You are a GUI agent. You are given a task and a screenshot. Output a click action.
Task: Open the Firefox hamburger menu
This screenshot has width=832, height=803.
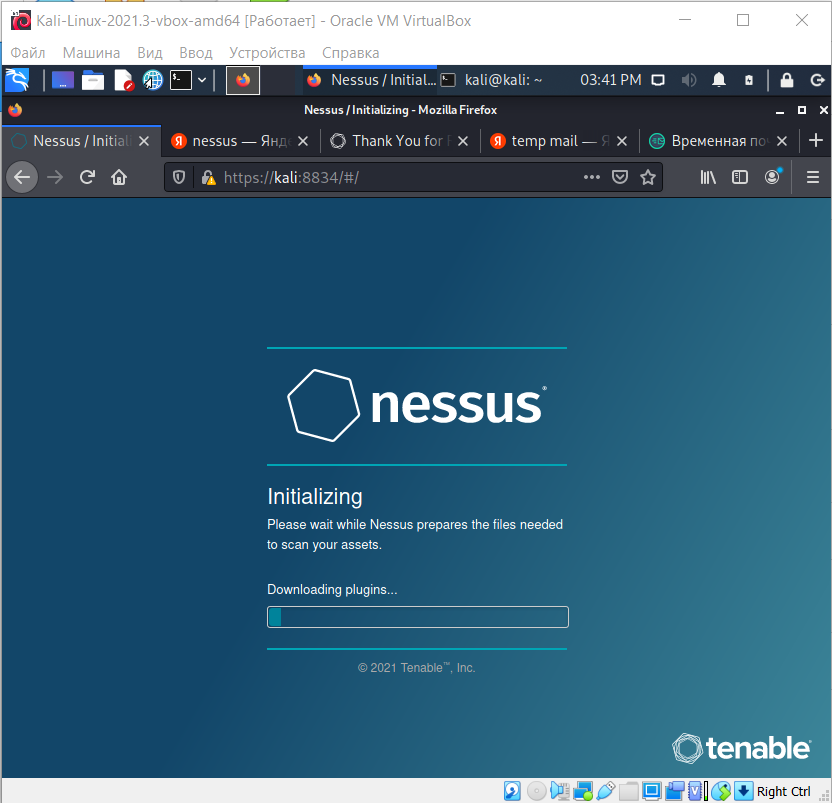pos(813,177)
